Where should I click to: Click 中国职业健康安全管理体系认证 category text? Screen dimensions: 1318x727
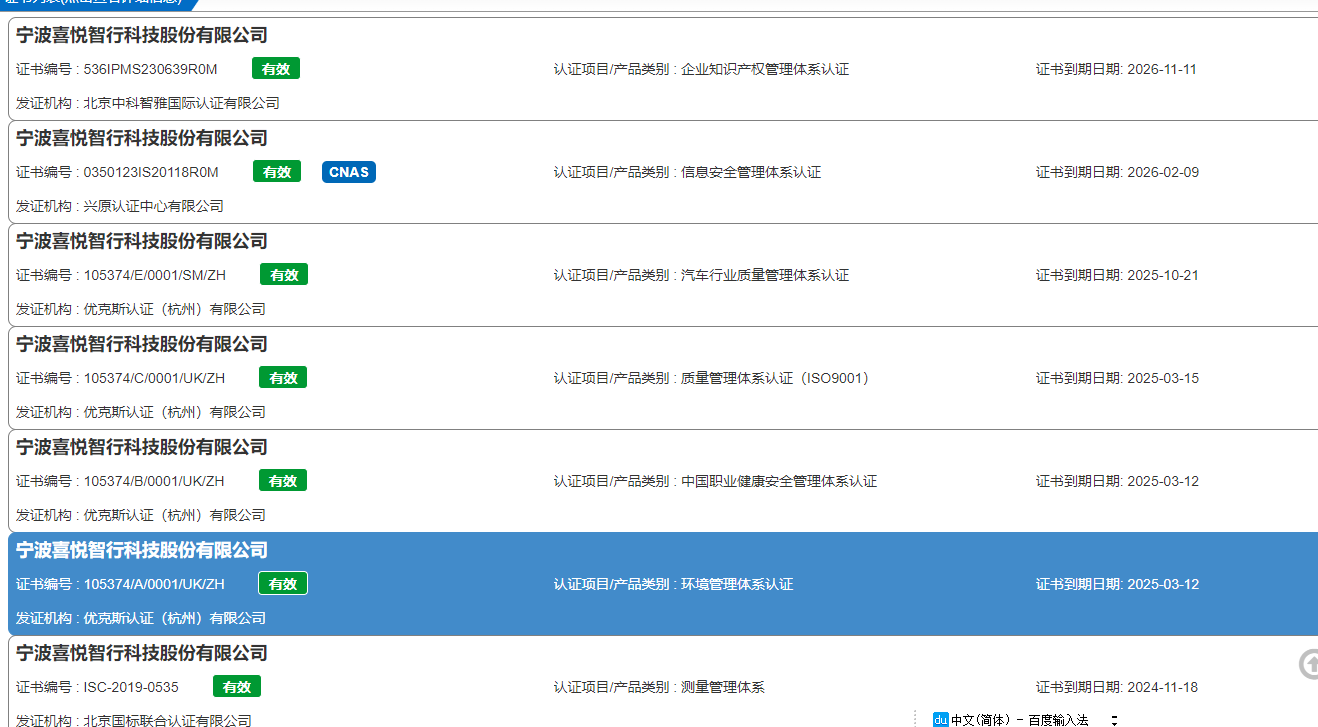pos(779,481)
